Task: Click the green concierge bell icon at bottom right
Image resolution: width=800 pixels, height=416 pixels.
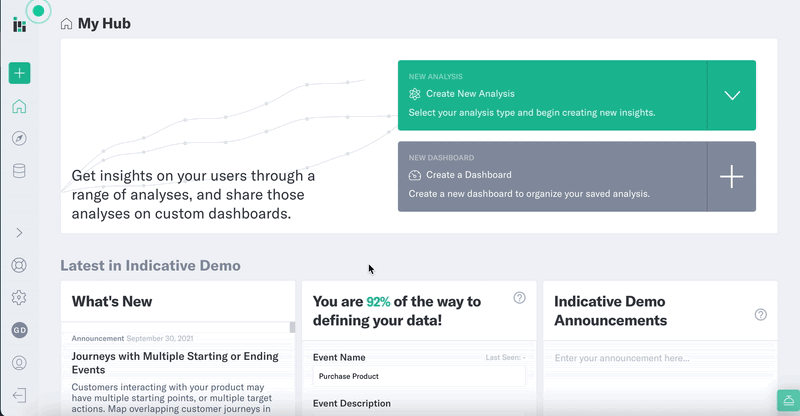Action: 789,400
